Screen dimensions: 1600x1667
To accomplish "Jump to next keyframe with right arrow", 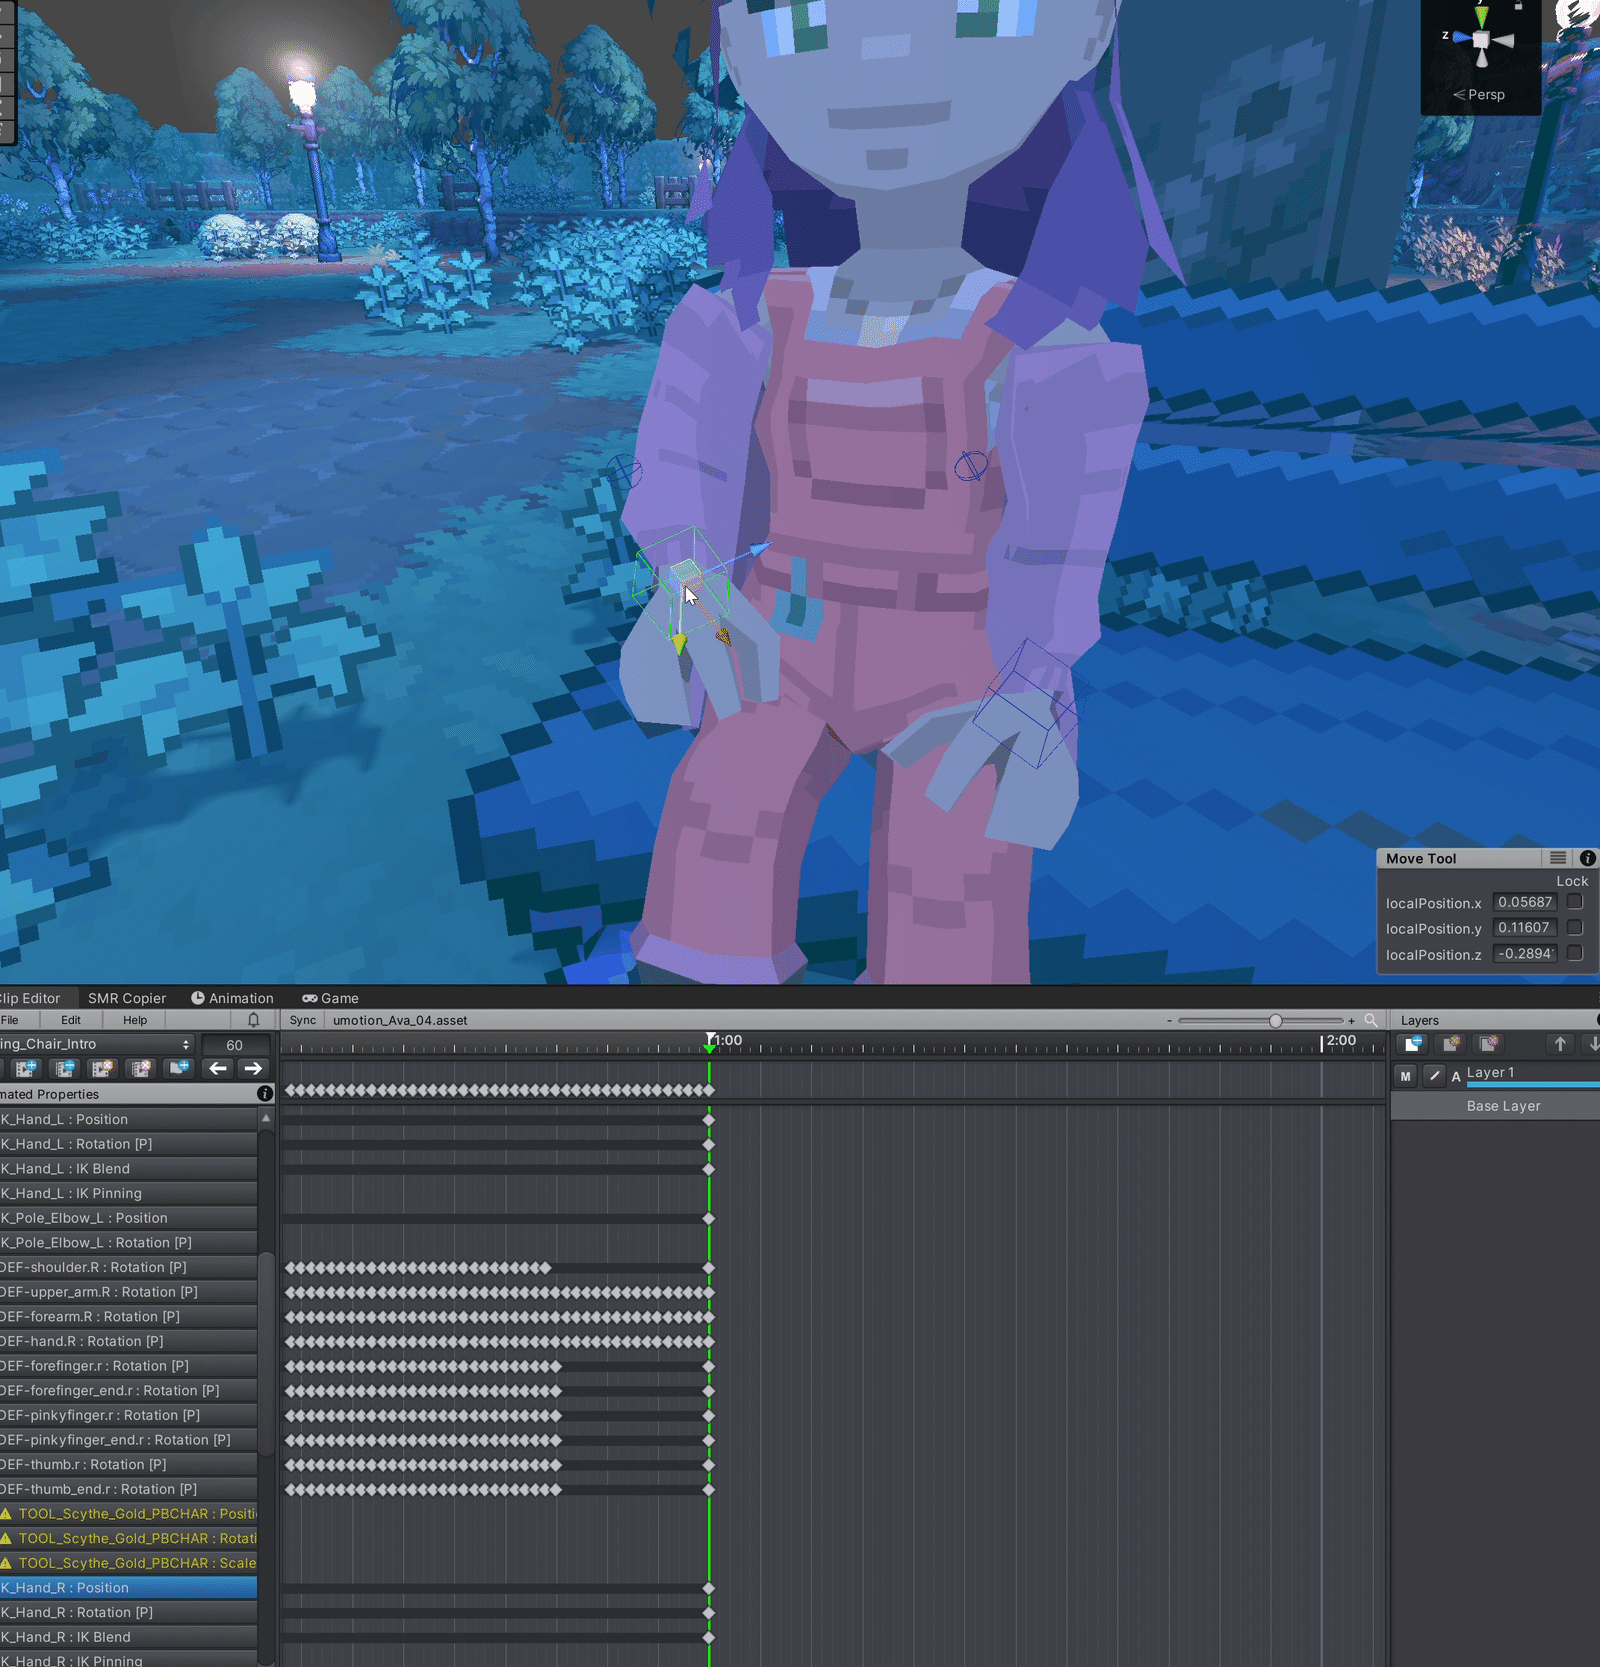I will 253,1068.
